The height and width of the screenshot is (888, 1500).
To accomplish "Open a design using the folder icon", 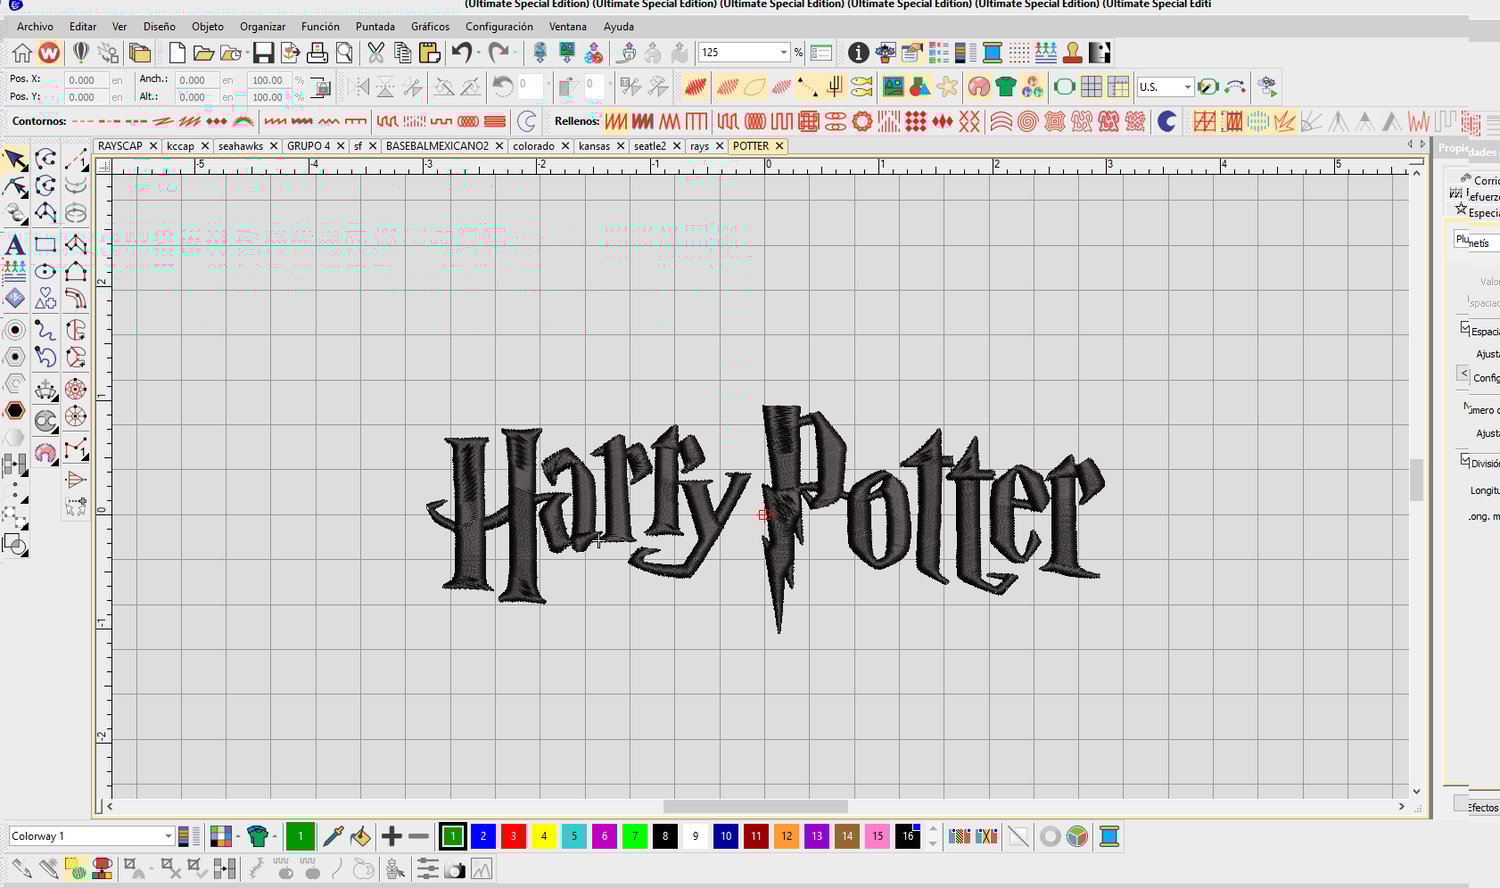I will click(203, 53).
